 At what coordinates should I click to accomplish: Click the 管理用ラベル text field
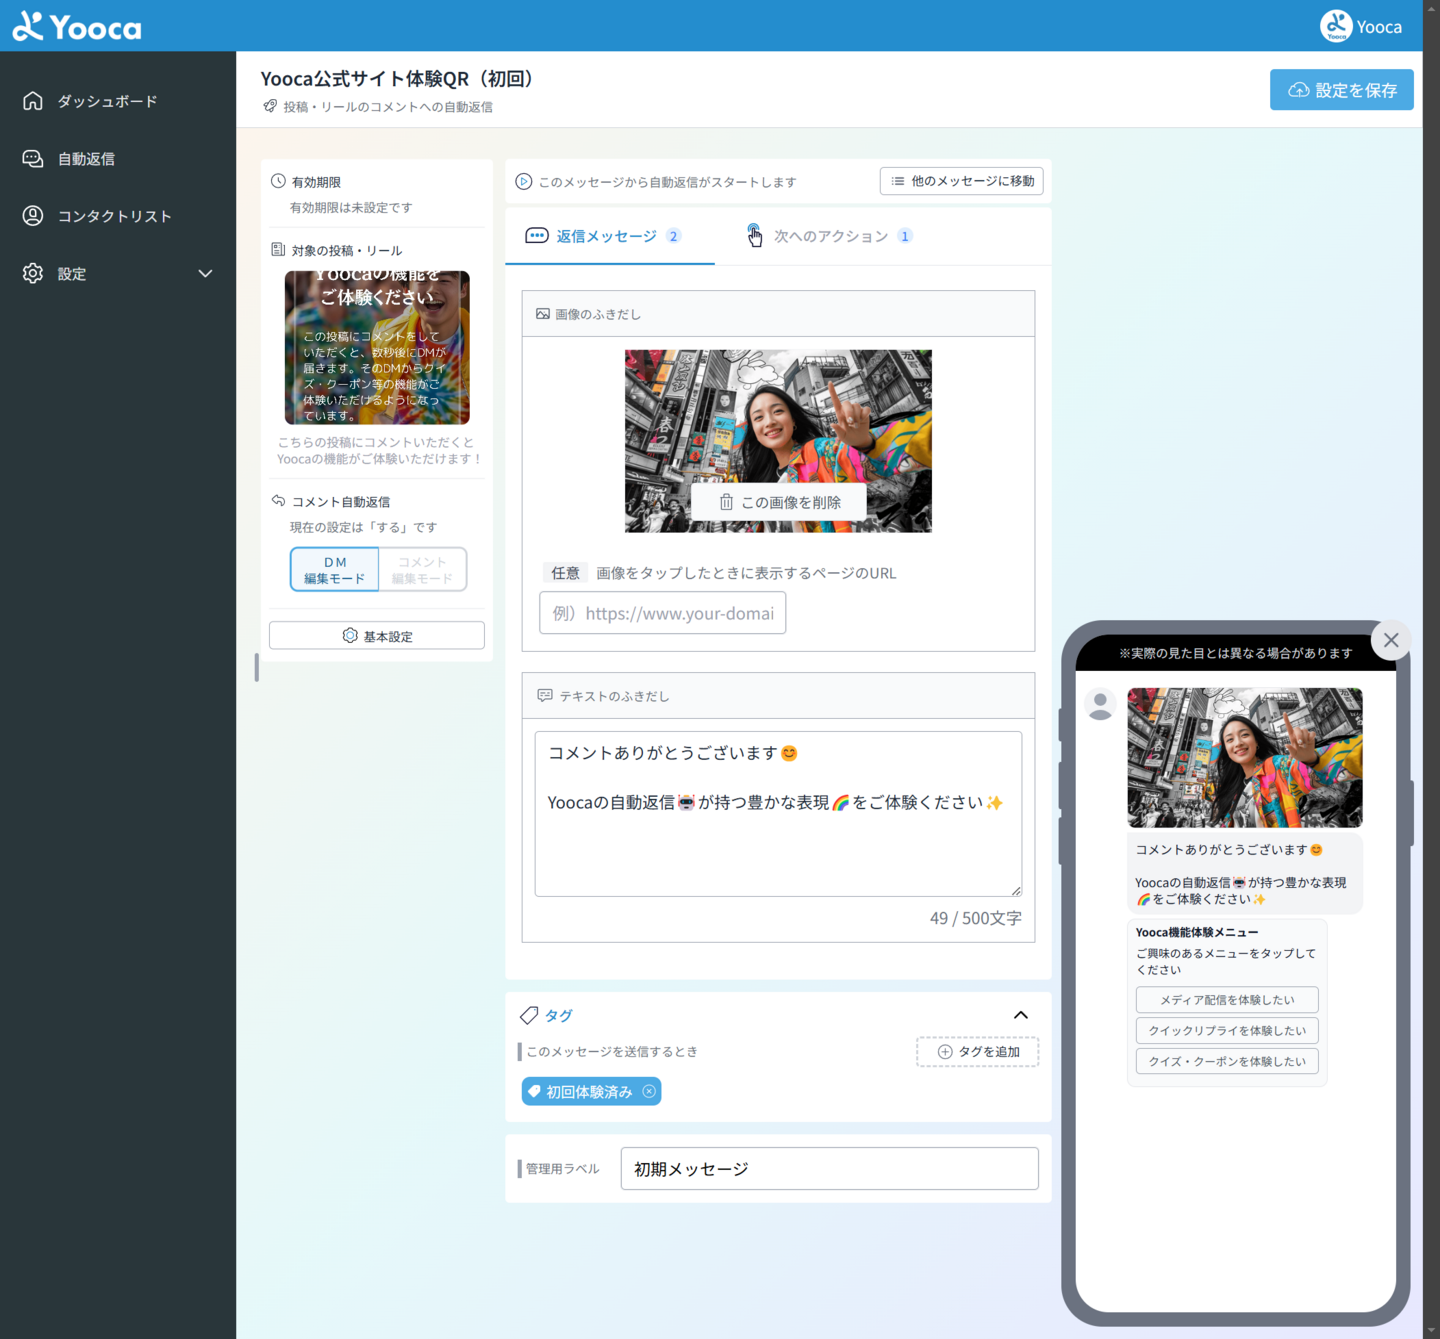pyautogui.click(x=829, y=1169)
